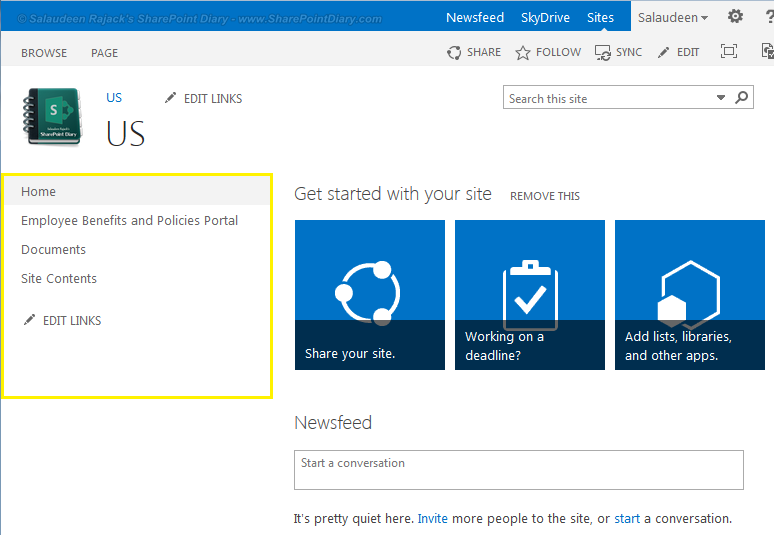Click the SYNC text label in ribbon
This screenshot has width=774, height=535.
(629, 52)
